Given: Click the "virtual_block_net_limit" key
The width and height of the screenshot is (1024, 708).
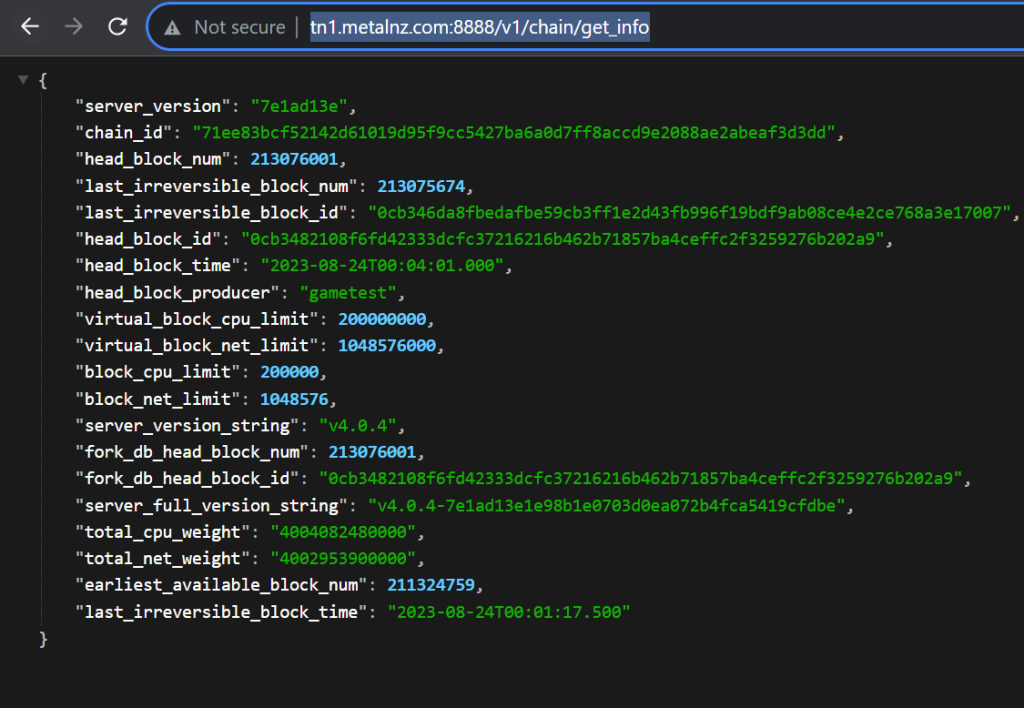Looking at the screenshot, I should coord(197,346).
